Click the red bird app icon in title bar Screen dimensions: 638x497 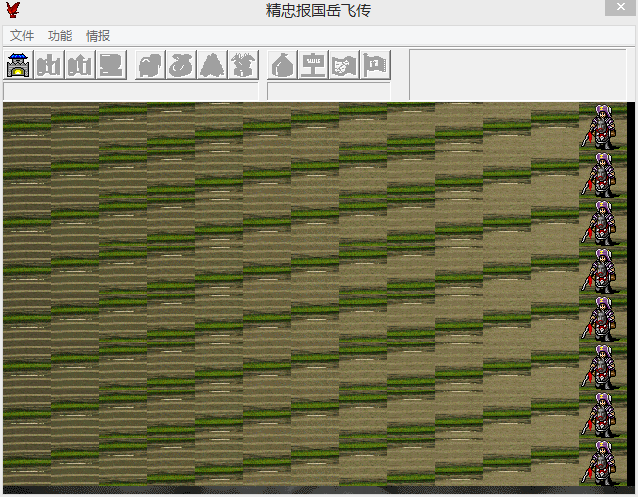click(x=13, y=10)
